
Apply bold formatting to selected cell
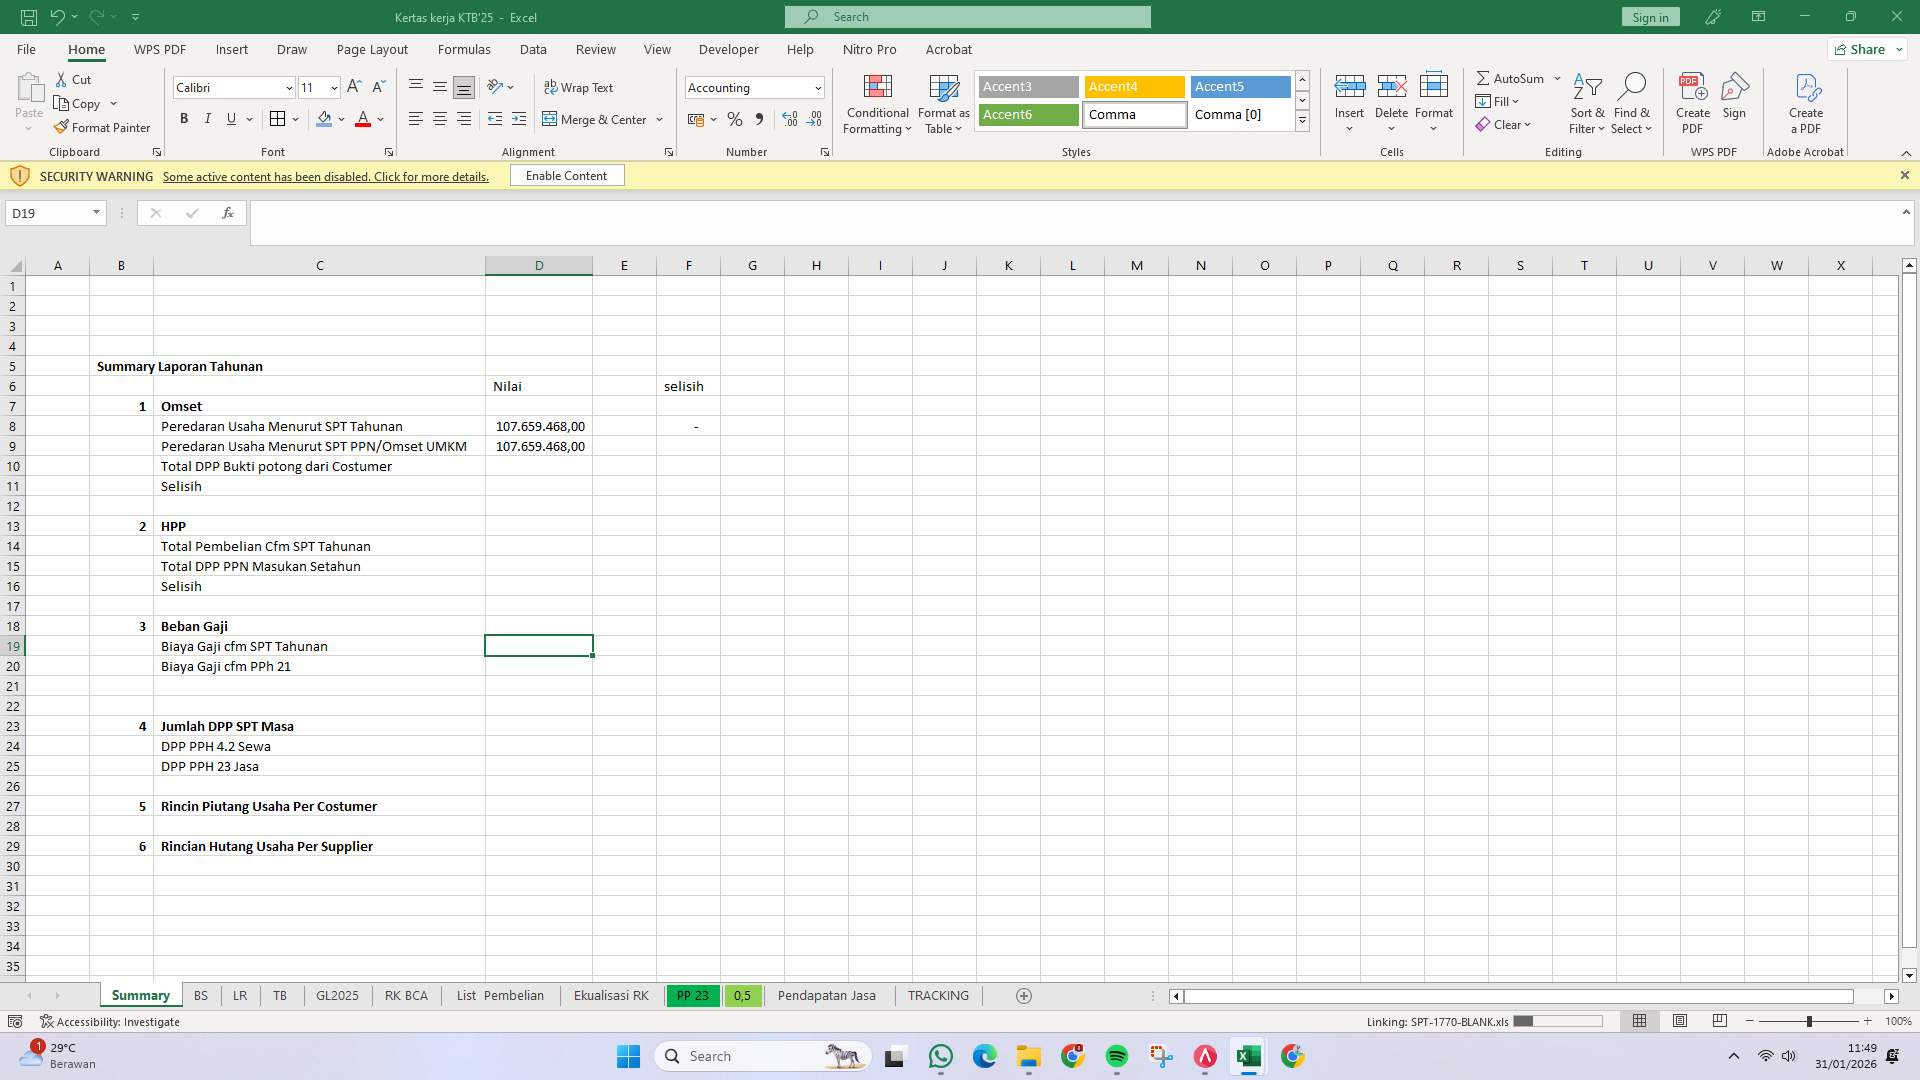[183, 119]
